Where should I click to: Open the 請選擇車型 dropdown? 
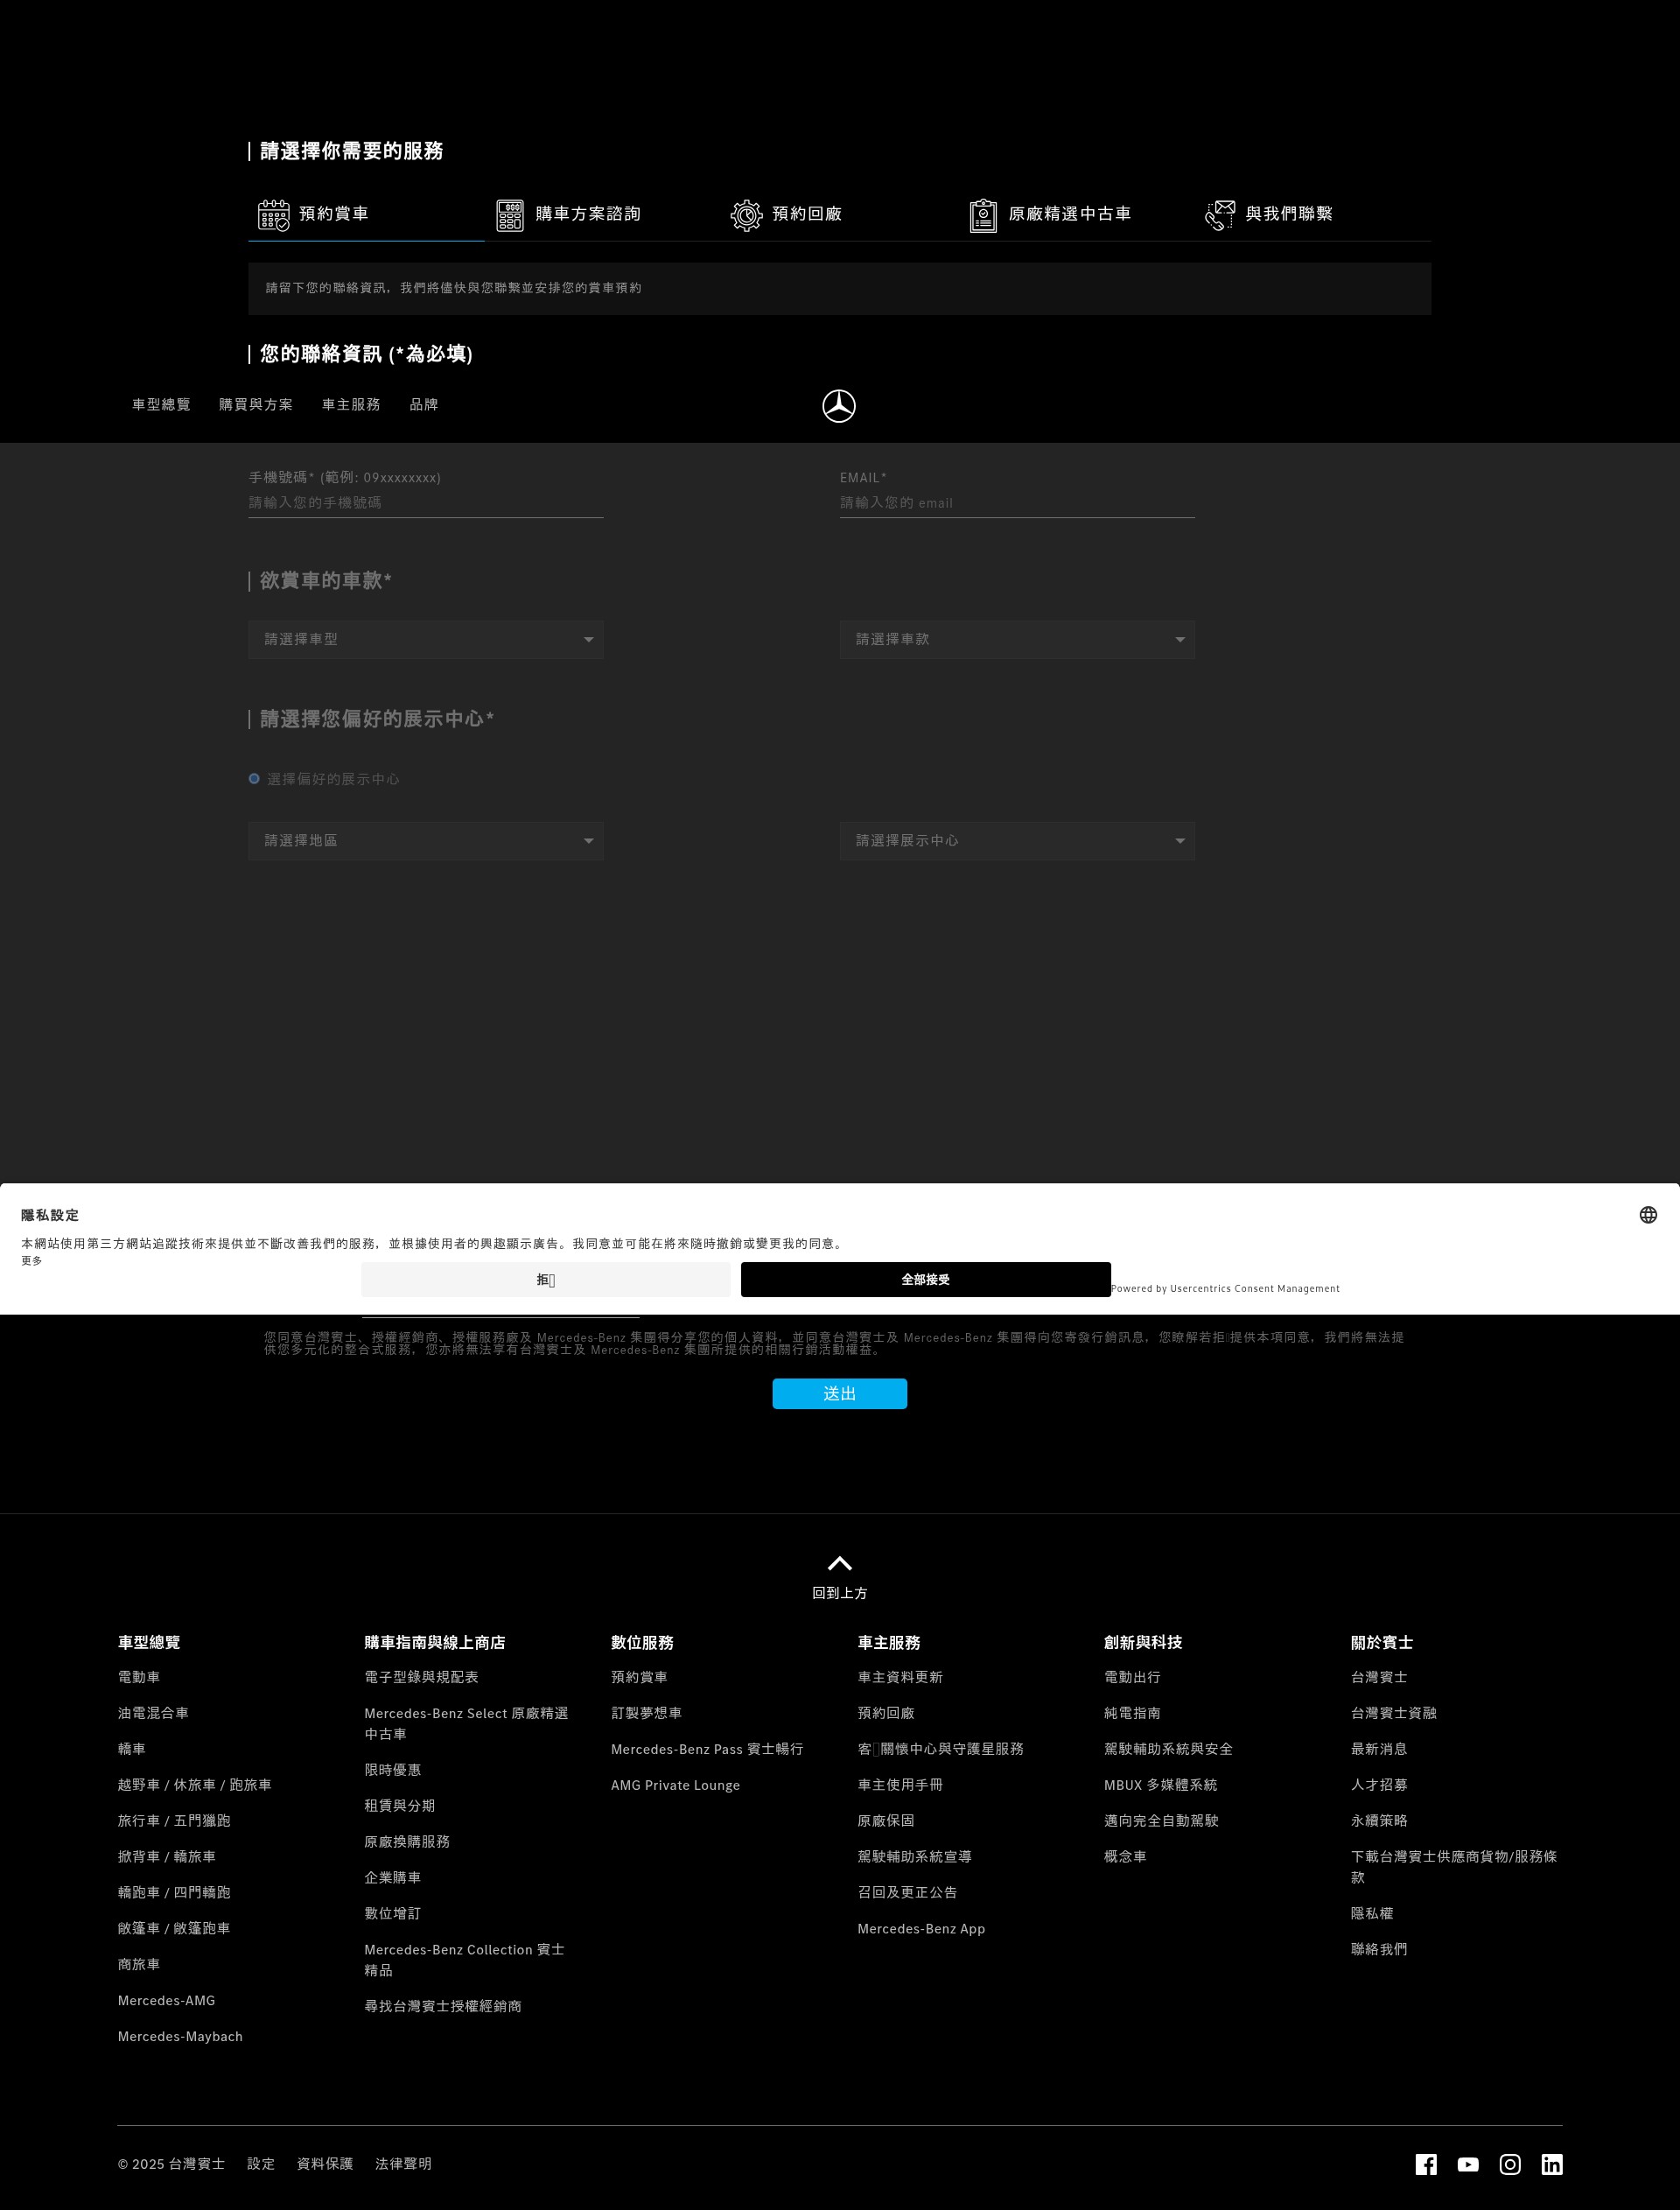426,640
